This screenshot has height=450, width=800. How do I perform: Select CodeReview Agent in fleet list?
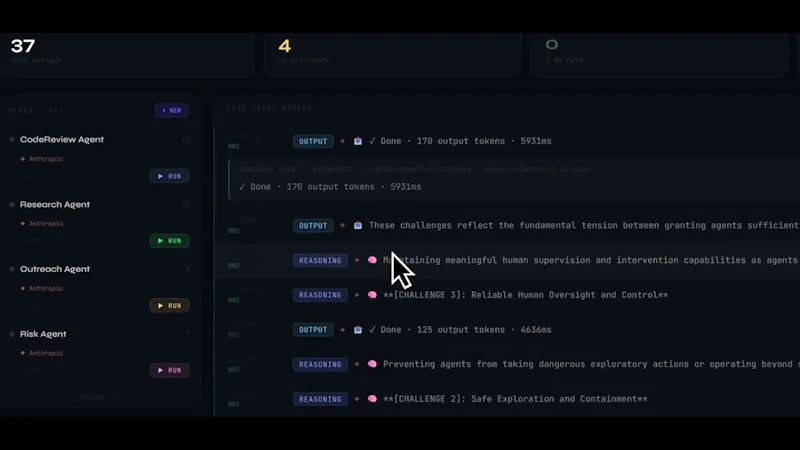[62, 139]
